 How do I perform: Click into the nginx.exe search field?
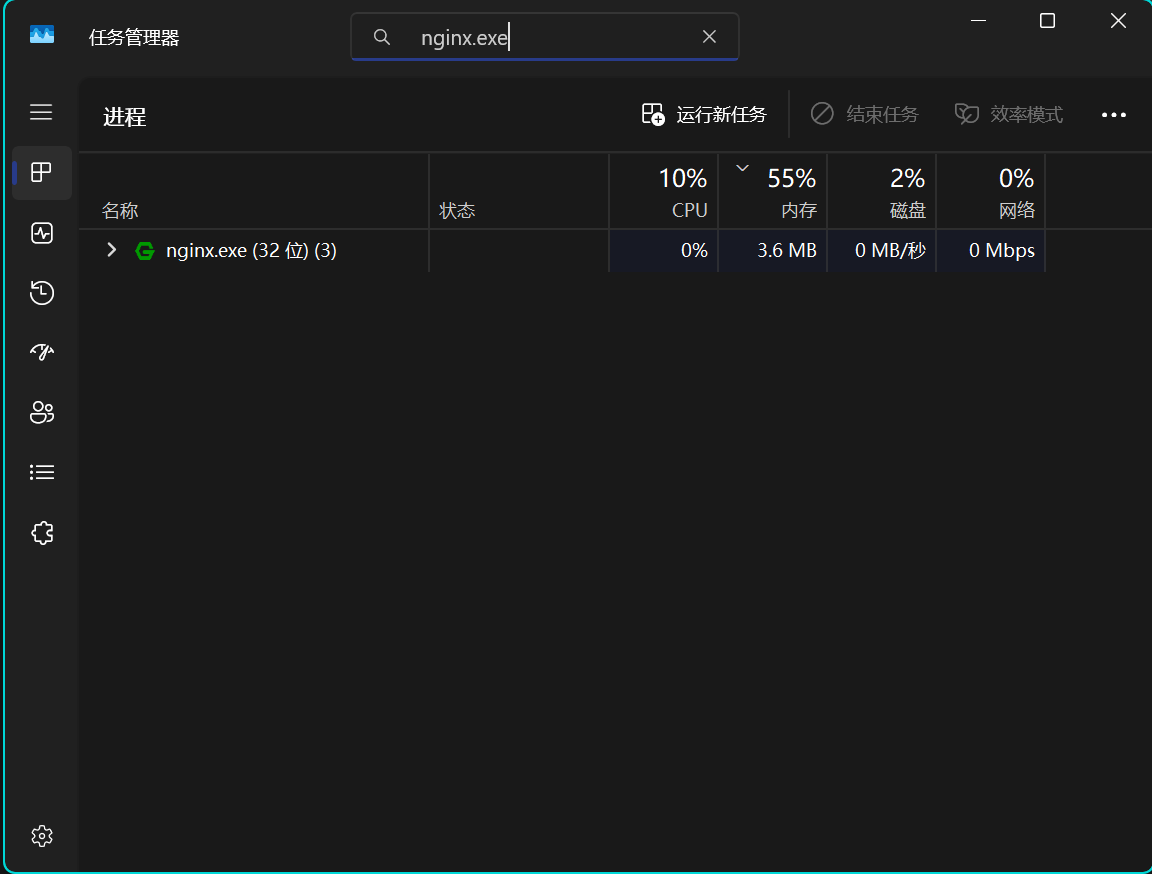550,38
